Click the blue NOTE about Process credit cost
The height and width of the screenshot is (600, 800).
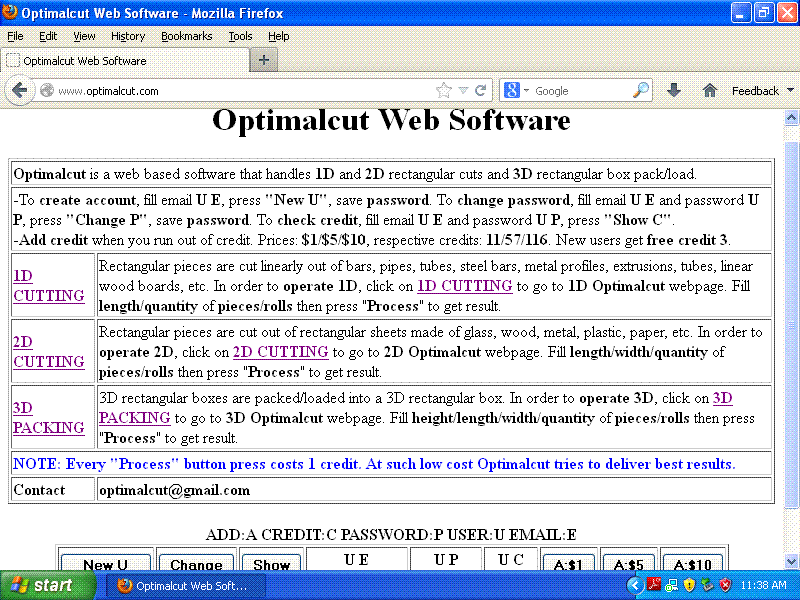point(374,464)
